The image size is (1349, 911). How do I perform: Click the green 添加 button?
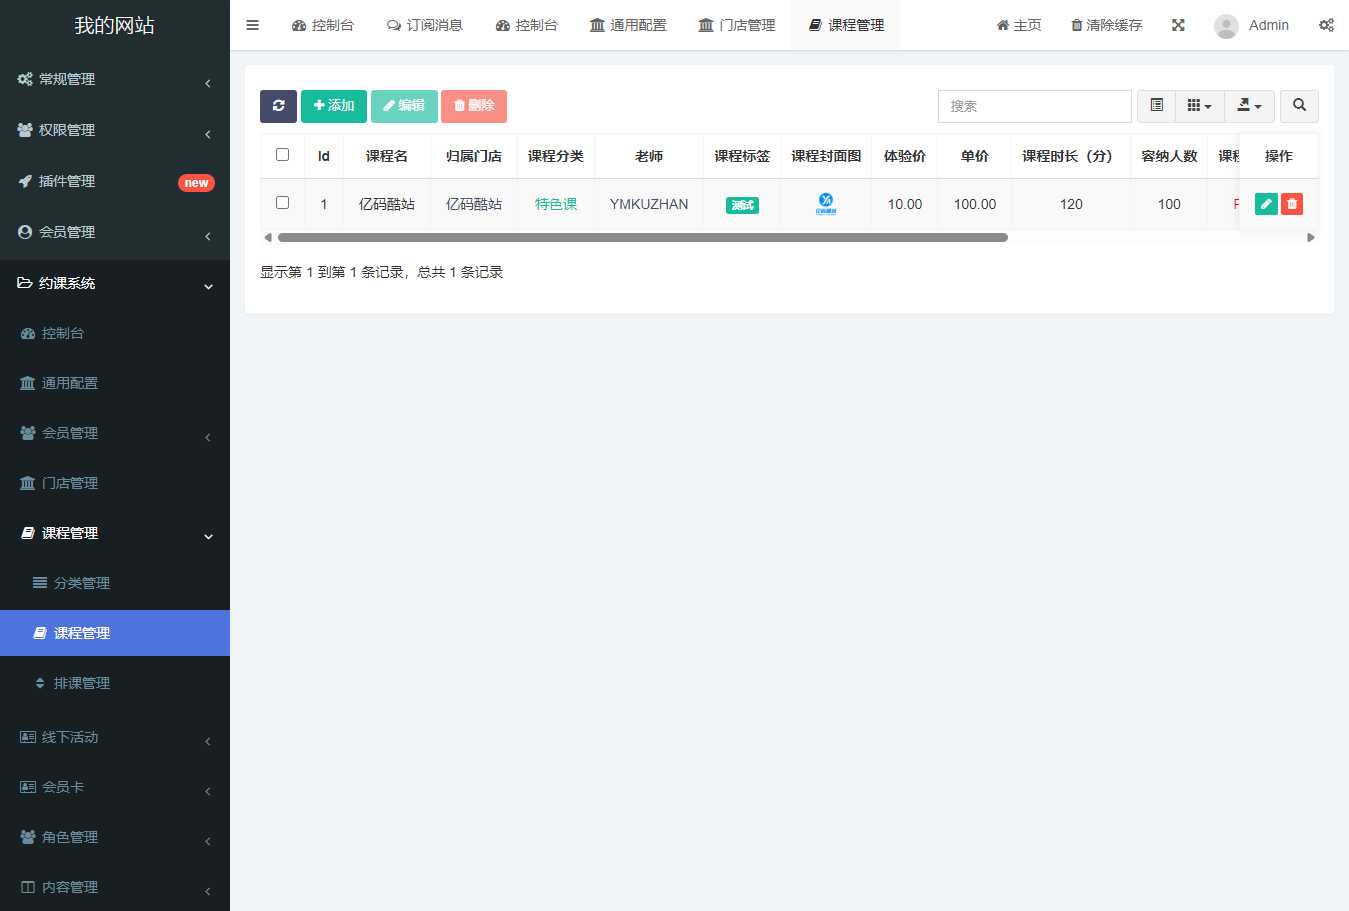click(334, 106)
